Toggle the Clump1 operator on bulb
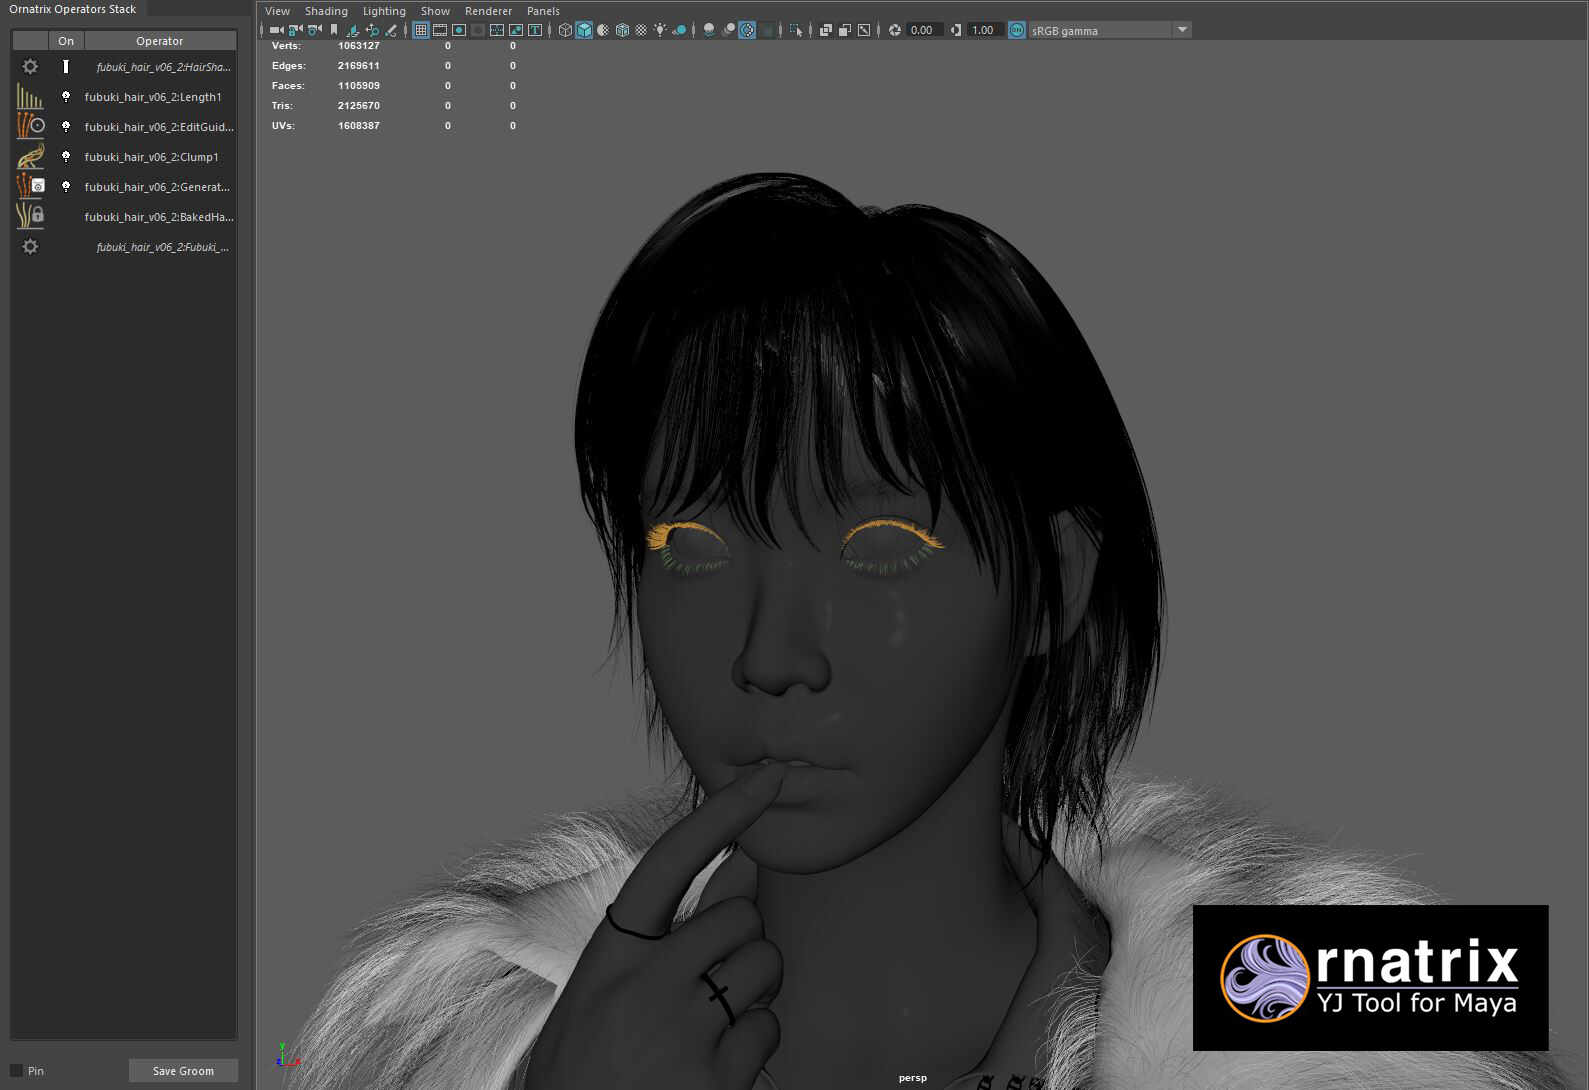1589x1090 pixels. coord(66,157)
